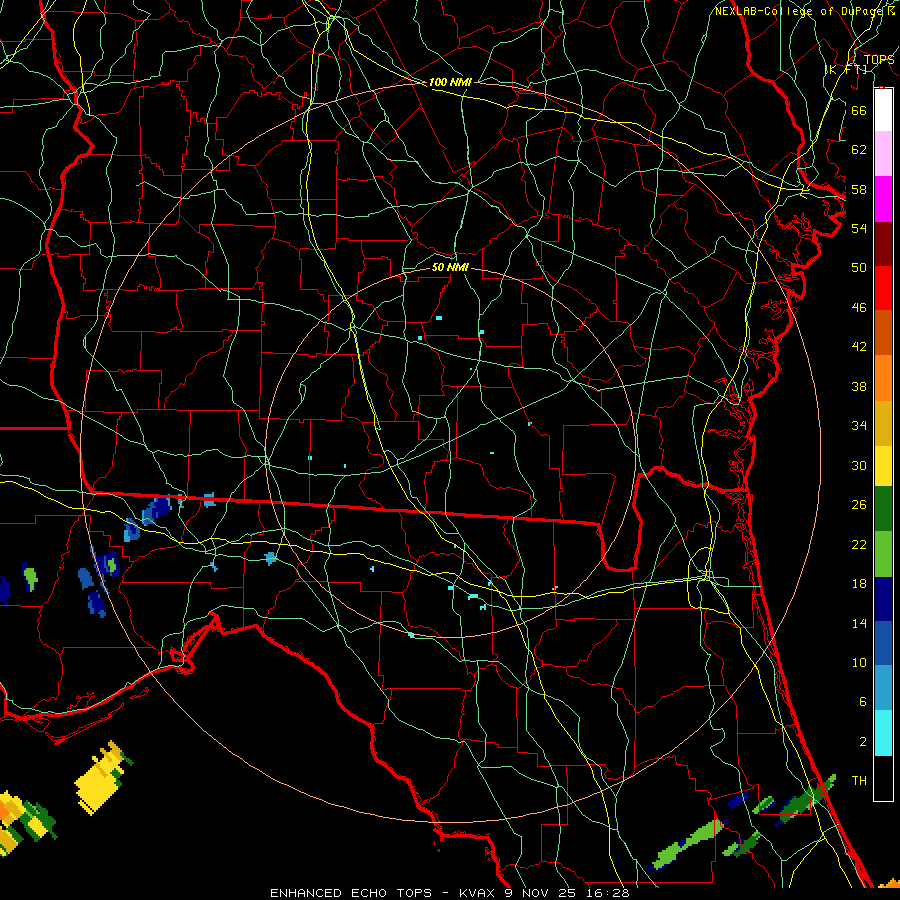This screenshot has width=900, height=900.
Task: Click the light green legend swatch
Action: tap(883, 554)
